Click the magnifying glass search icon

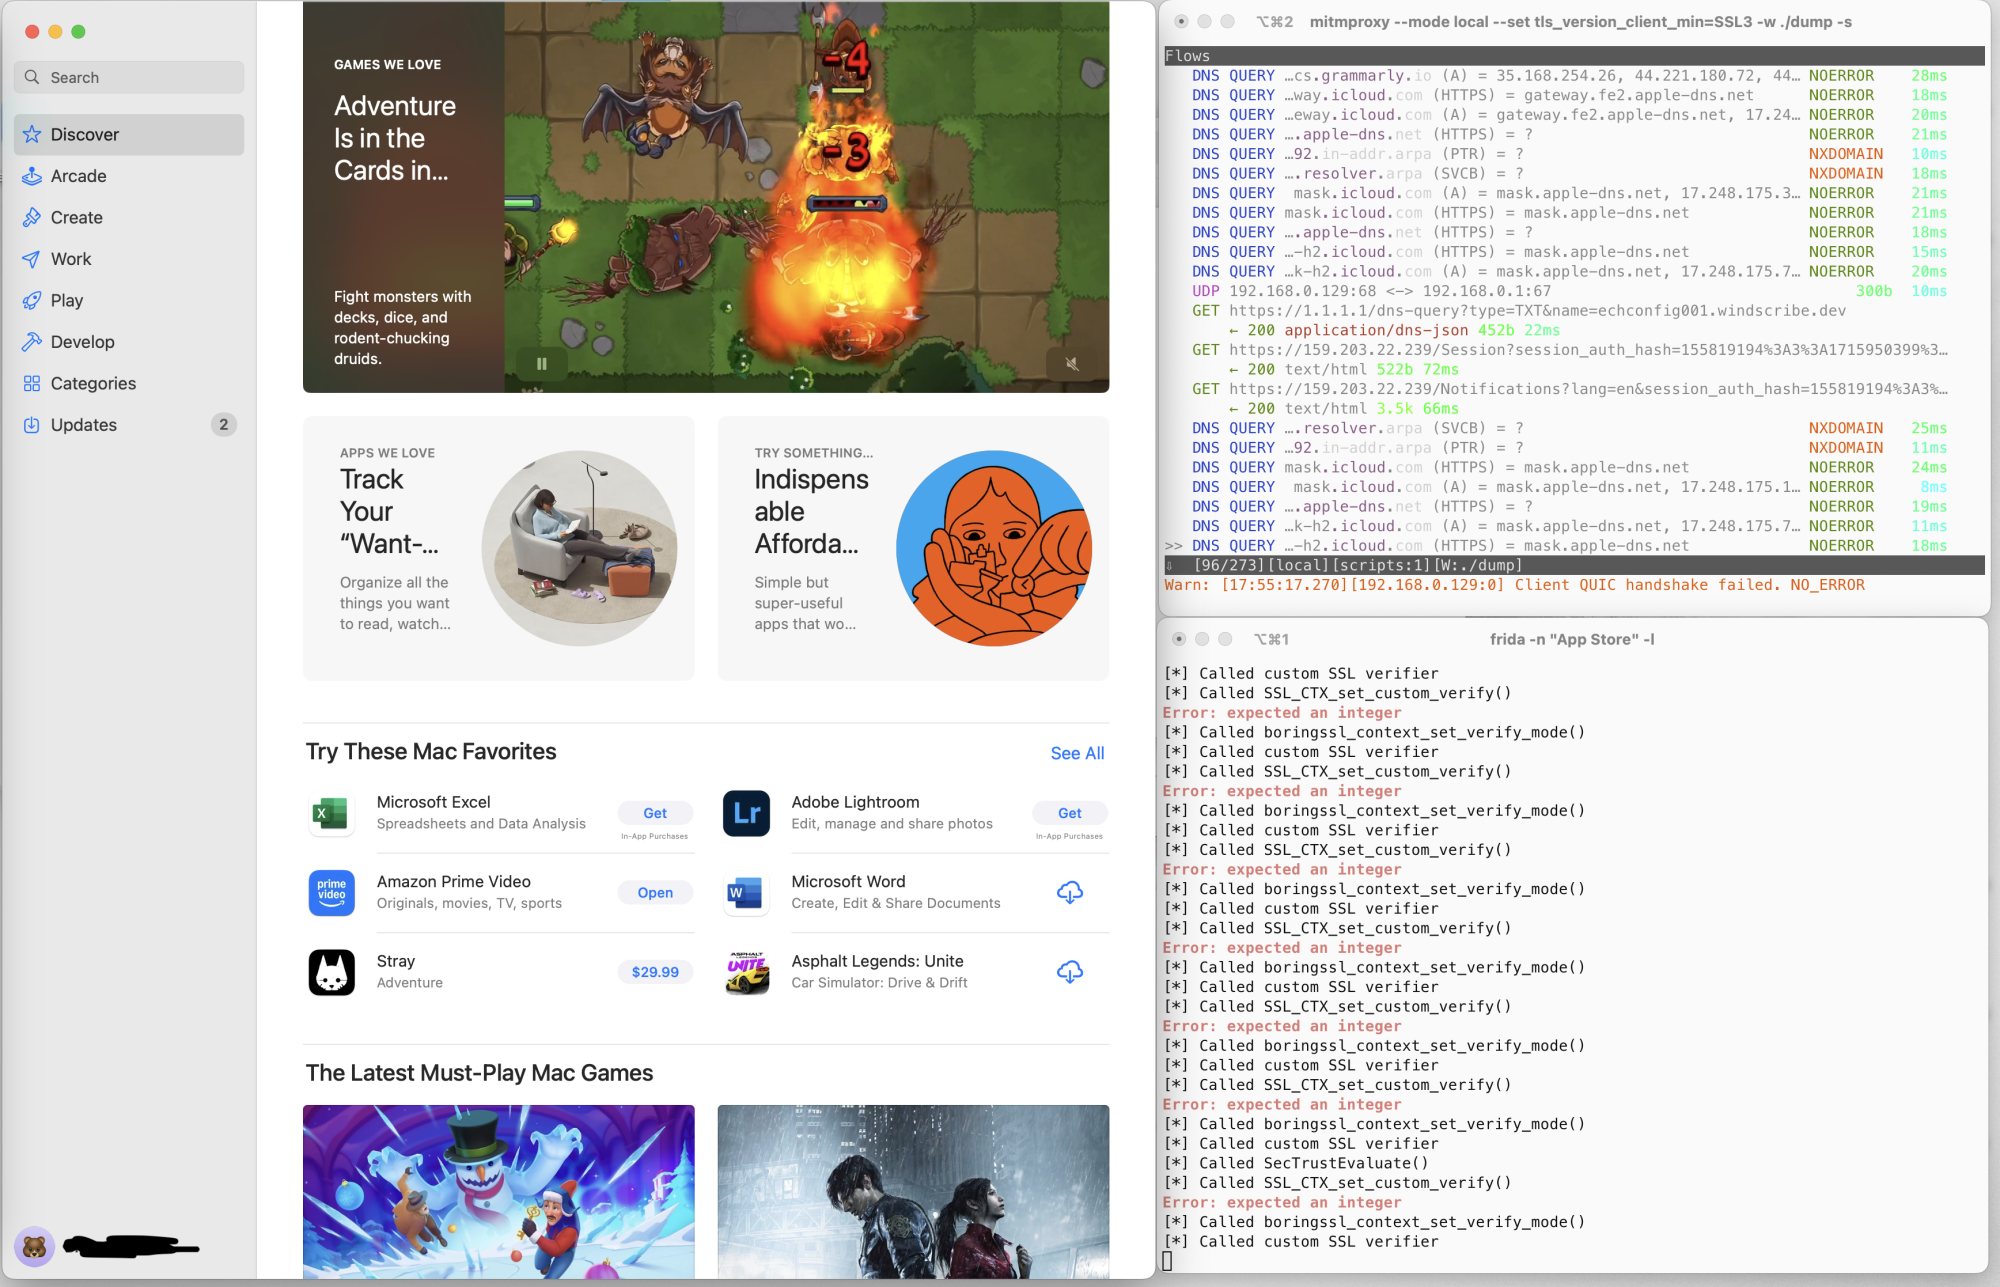click(32, 77)
